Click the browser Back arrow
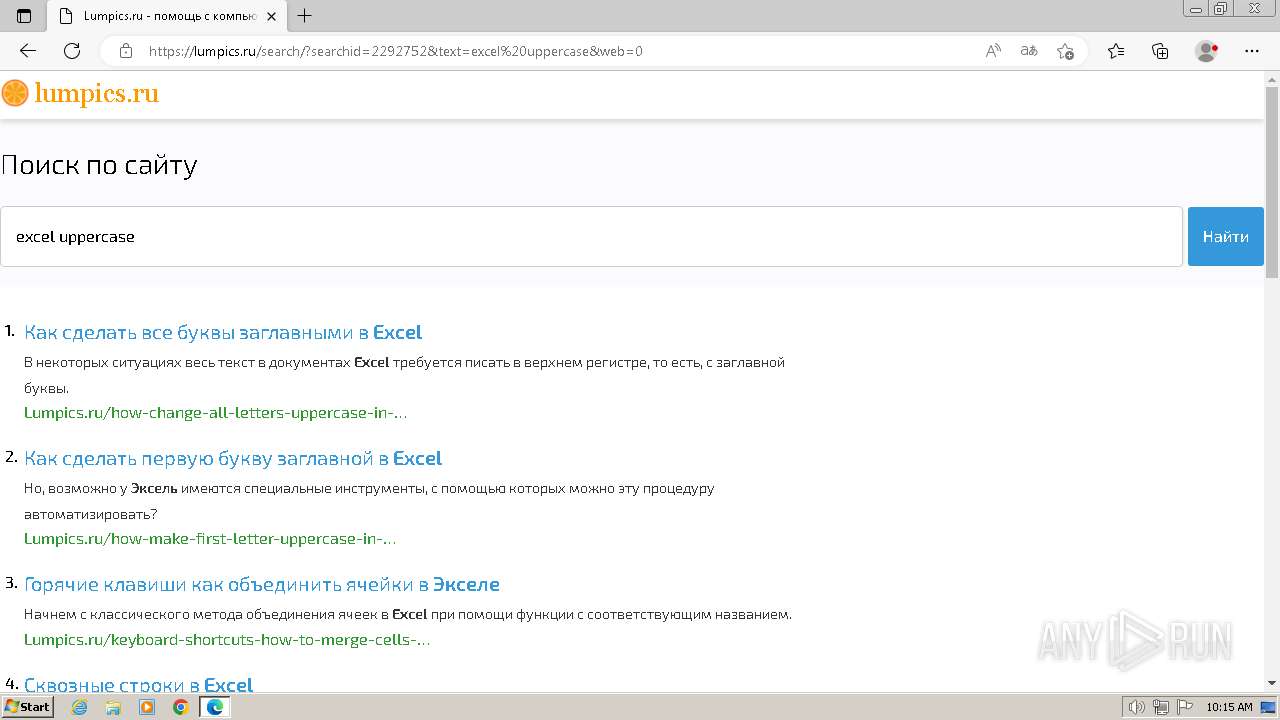The height and width of the screenshot is (720, 1280). pyautogui.click(x=28, y=51)
